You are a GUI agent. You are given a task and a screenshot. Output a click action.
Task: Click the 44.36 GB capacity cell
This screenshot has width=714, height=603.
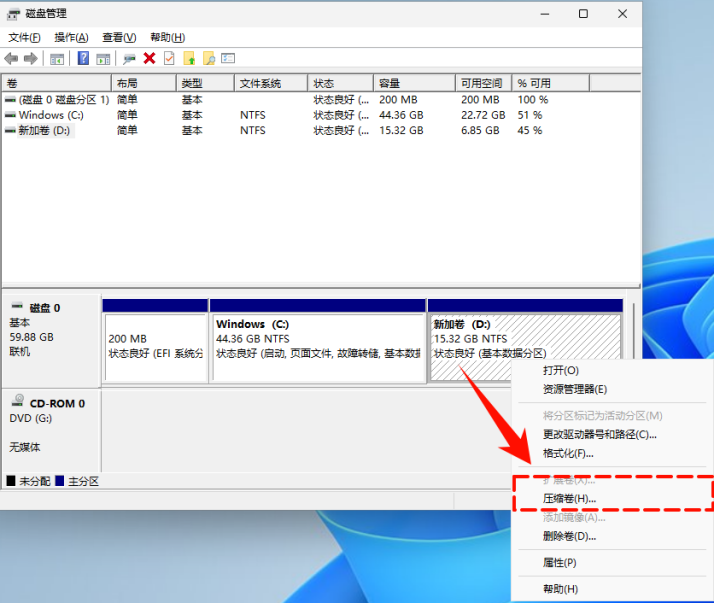click(x=401, y=115)
